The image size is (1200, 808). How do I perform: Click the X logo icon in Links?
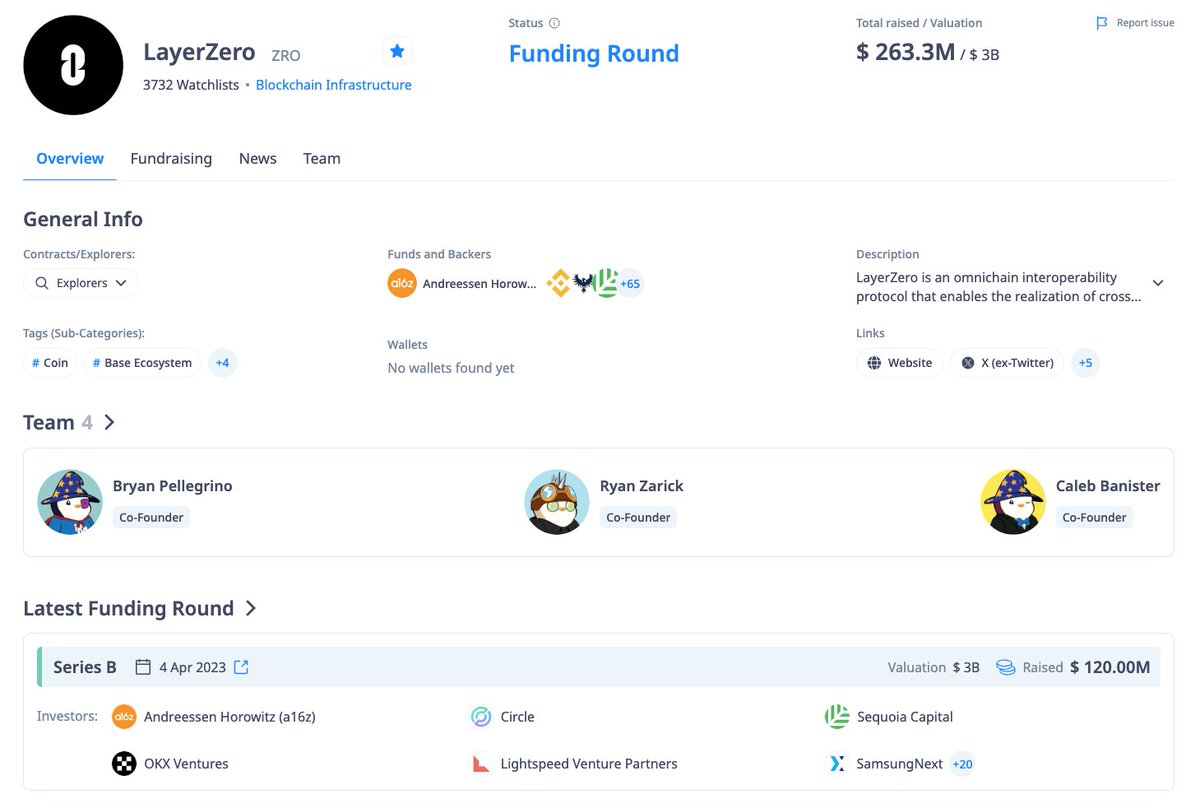pos(968,363)
